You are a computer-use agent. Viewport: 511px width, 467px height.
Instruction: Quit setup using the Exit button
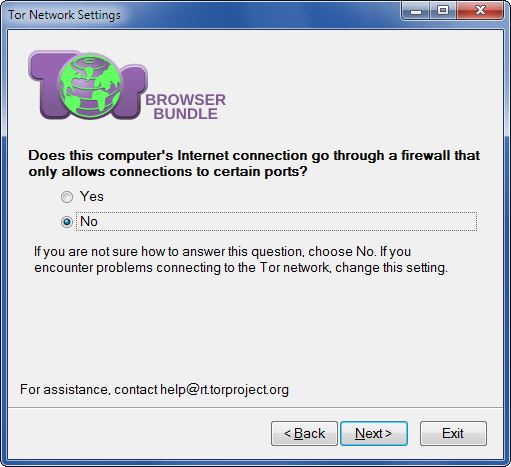(x=453, y=433)
